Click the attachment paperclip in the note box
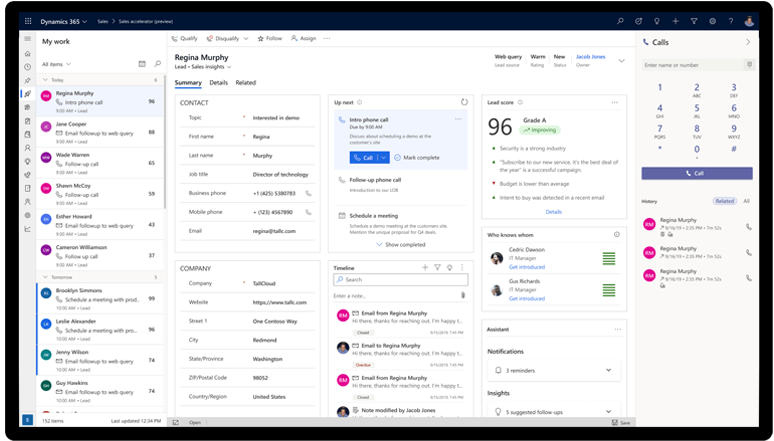Image resolution: width=774 pixels, height=441 pixels. click(x=462, y=296)
